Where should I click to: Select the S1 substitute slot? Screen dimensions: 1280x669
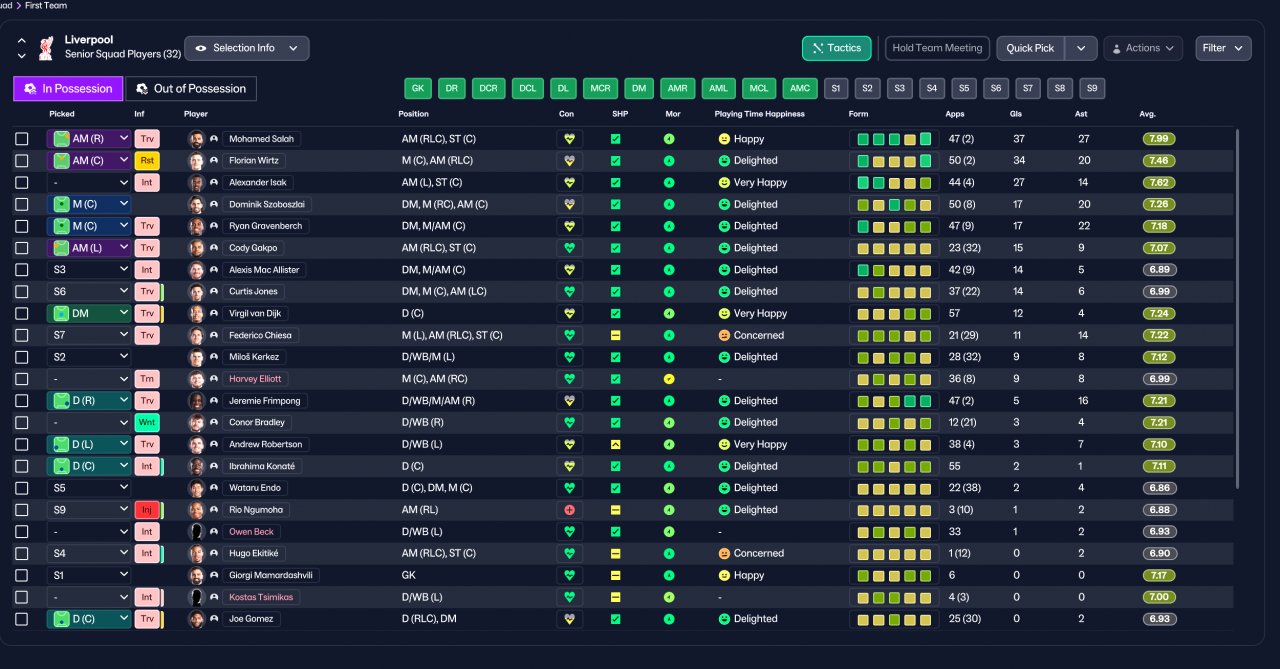(x=836, y=89)
